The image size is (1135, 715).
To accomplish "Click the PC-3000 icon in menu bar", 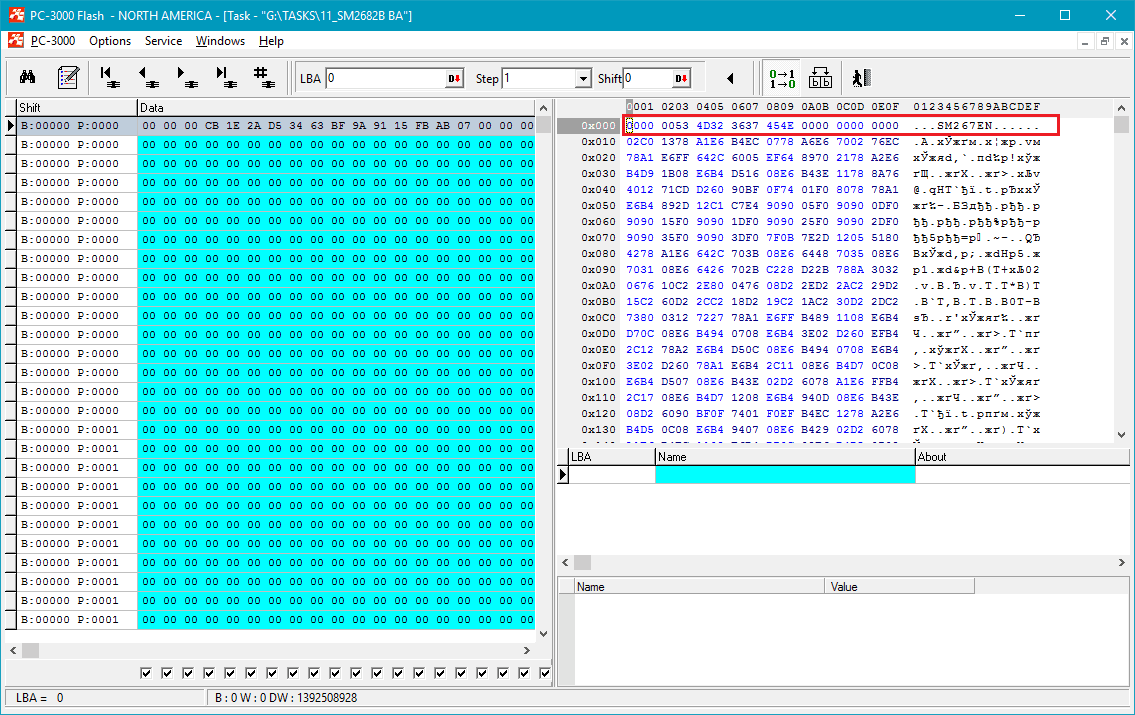I will click(16, 41).
